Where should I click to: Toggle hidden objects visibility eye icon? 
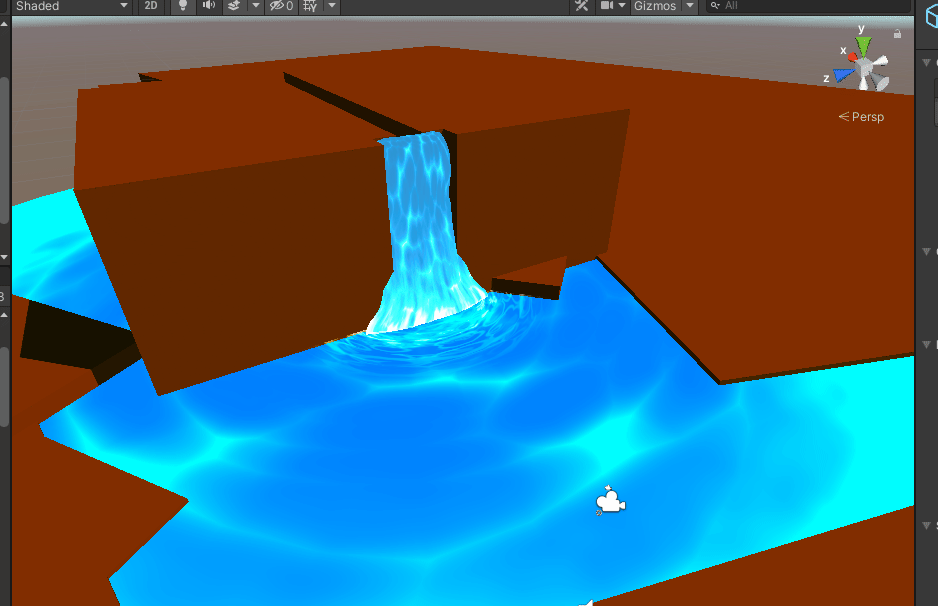pos(281,6)
